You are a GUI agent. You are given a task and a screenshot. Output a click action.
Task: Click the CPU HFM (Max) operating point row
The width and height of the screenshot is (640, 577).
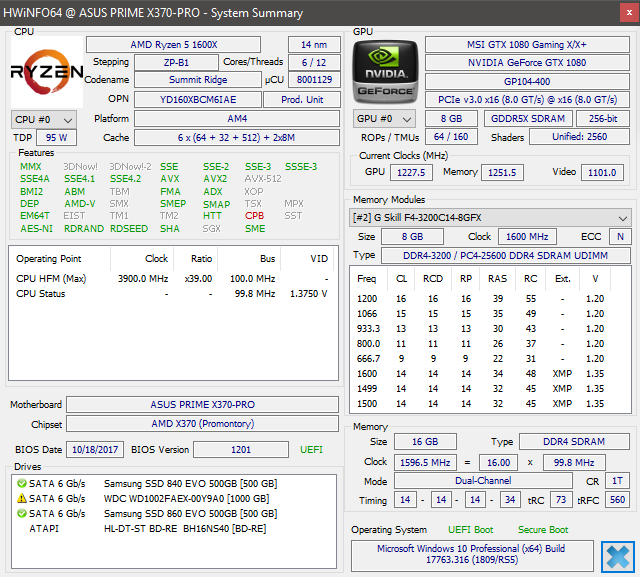(173, 279)
